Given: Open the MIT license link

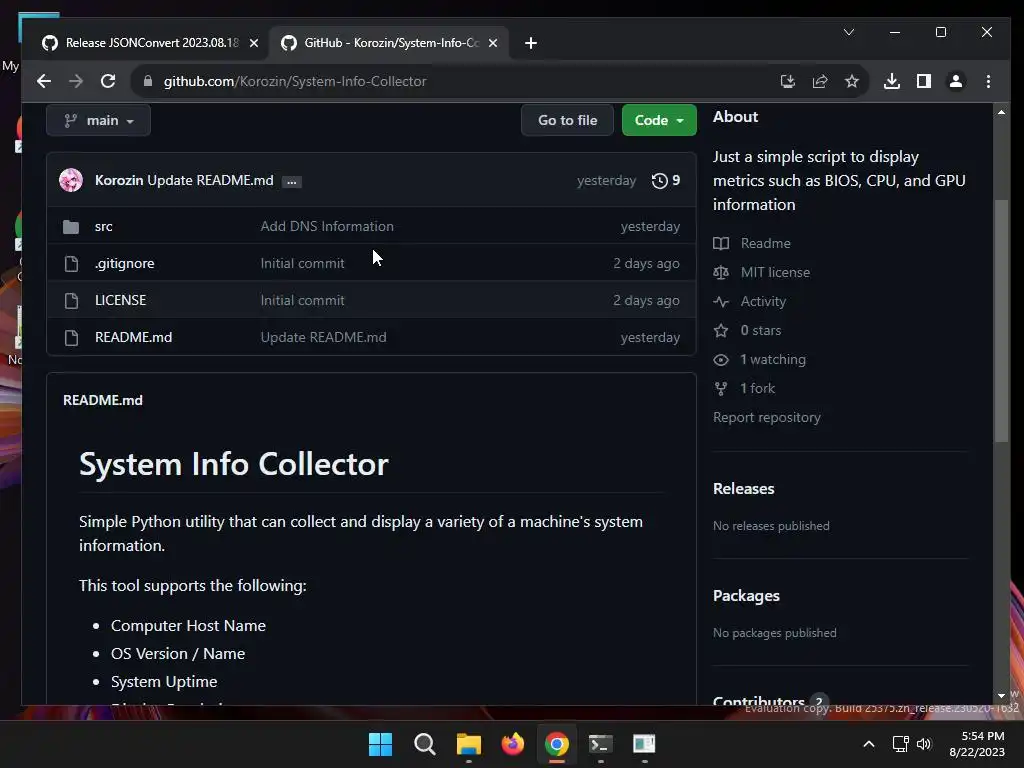Looking at the screenshot, I should [775, 272].
